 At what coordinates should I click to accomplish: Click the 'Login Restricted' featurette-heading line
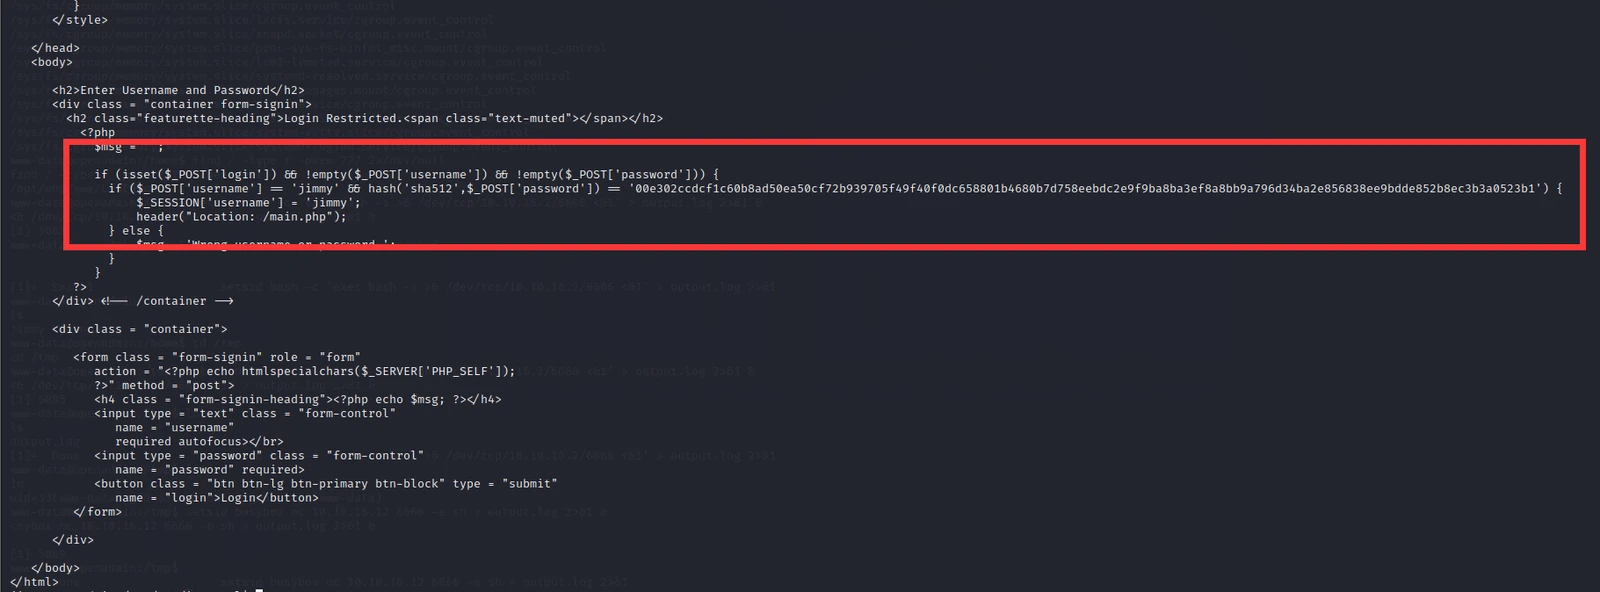coord(365,118)
